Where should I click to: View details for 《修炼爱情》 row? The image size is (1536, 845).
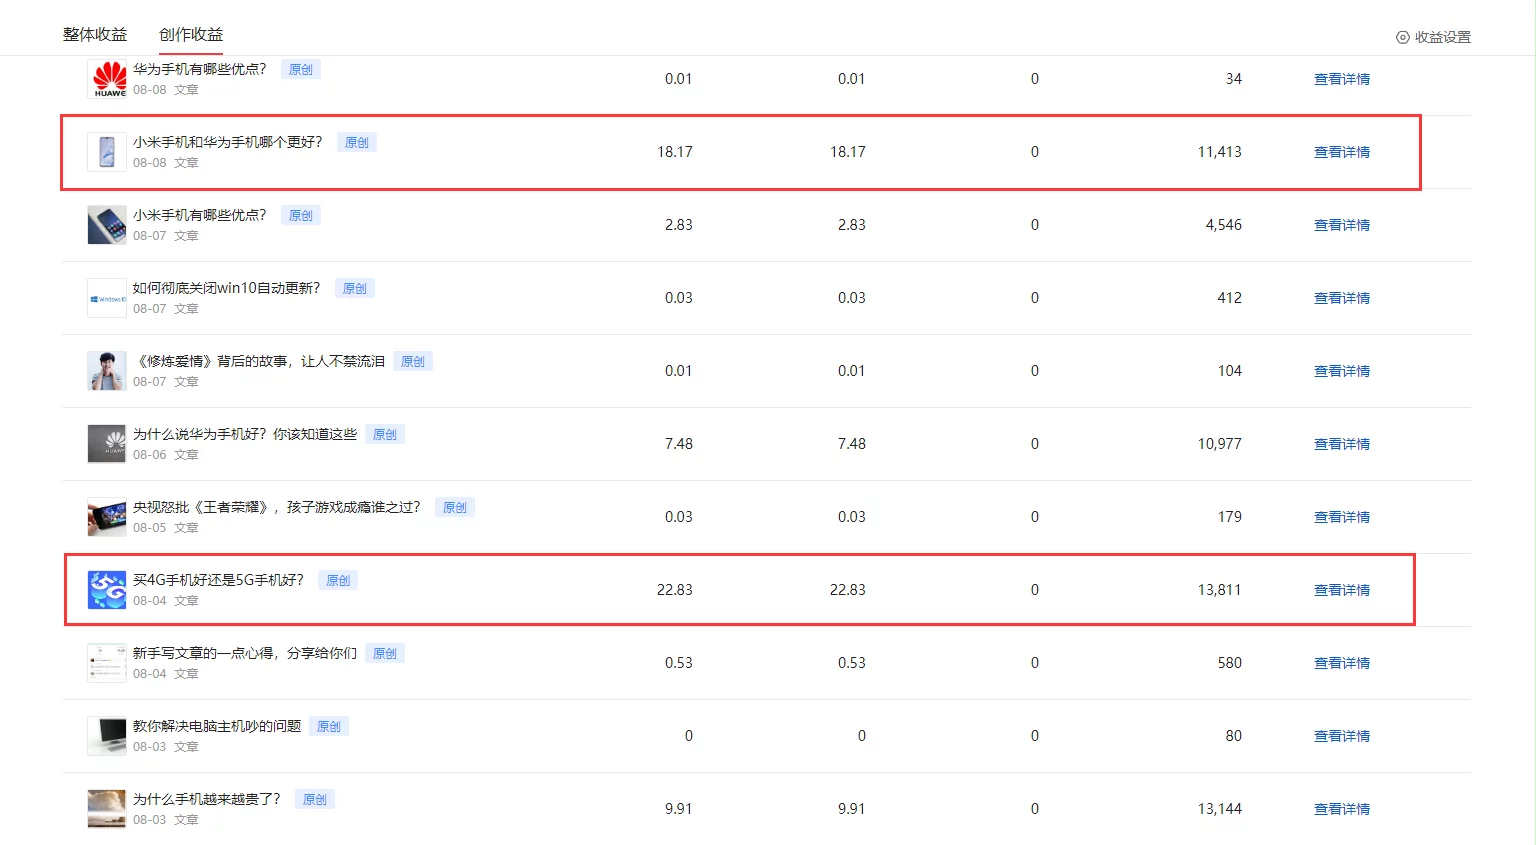click(x=1342, y=371)
